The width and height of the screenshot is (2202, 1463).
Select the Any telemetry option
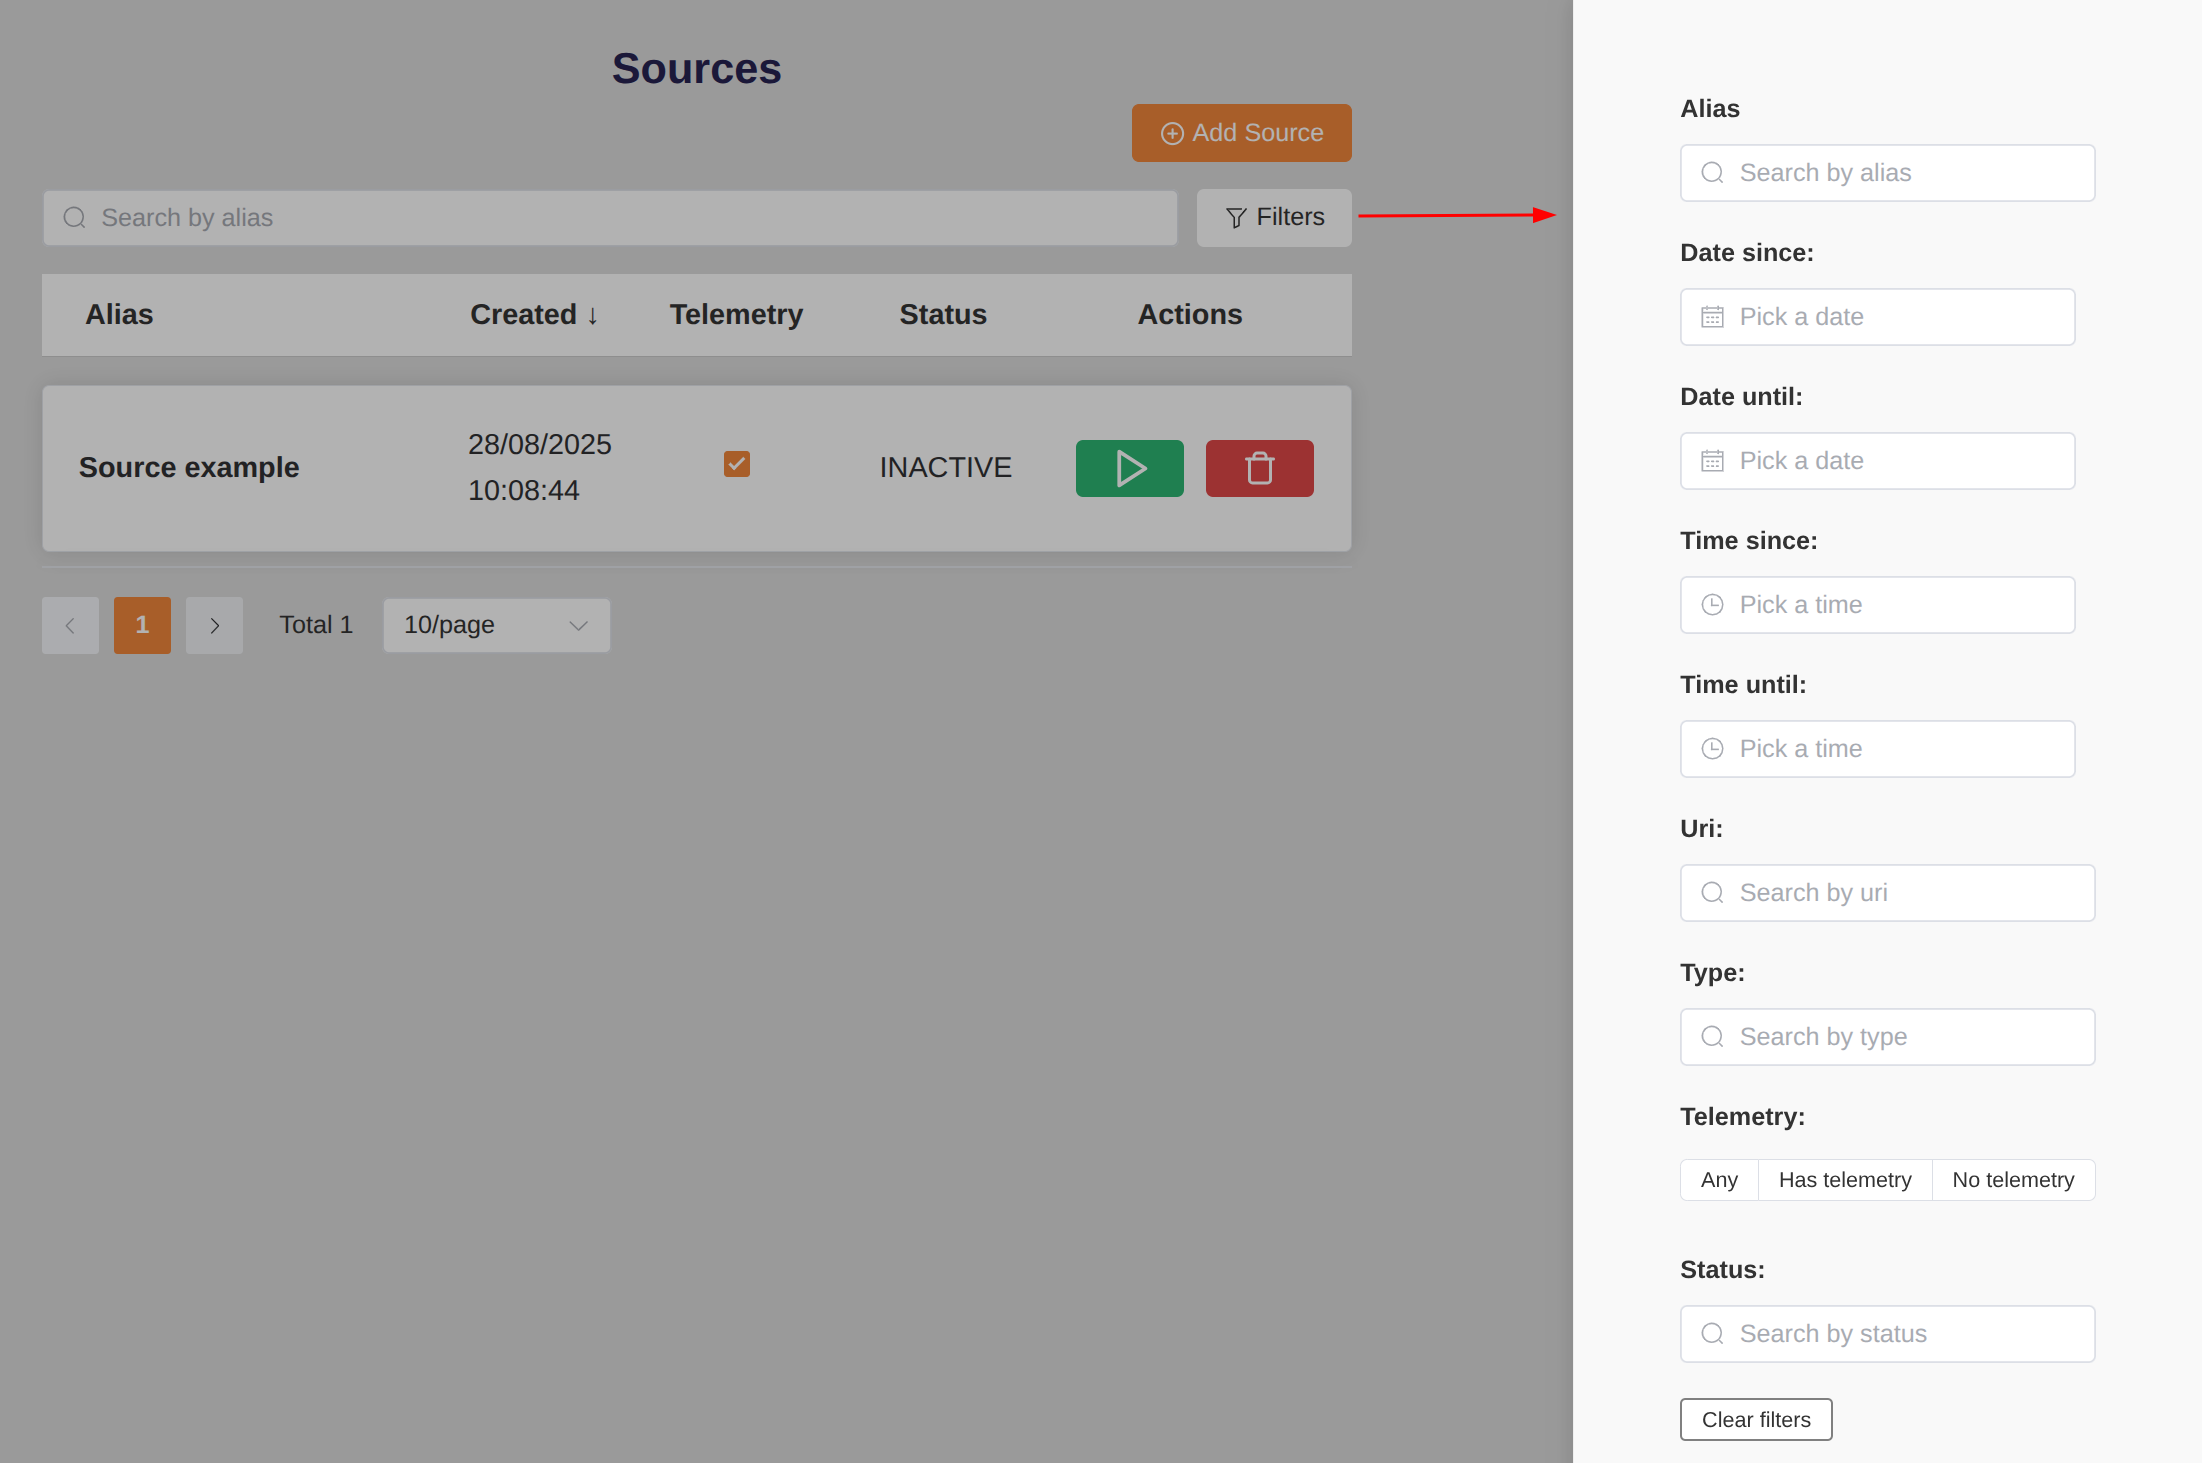(x=1719, y=1180)
